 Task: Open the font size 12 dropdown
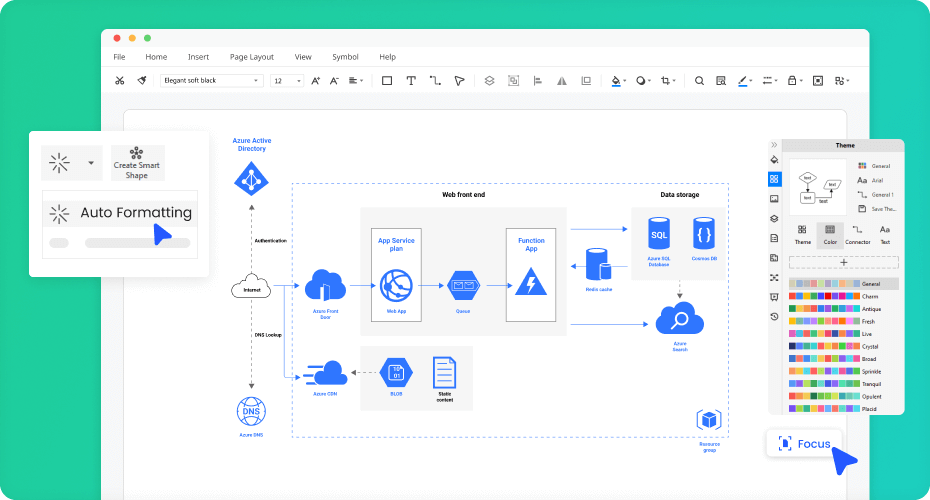pos(287,81)
